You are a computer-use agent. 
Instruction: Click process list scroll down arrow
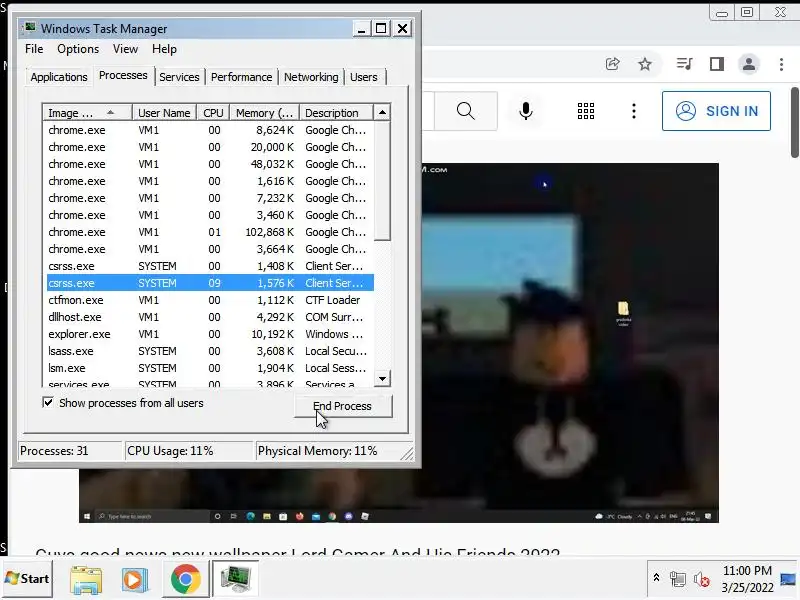pyautogui.click(x=382, y=379)
